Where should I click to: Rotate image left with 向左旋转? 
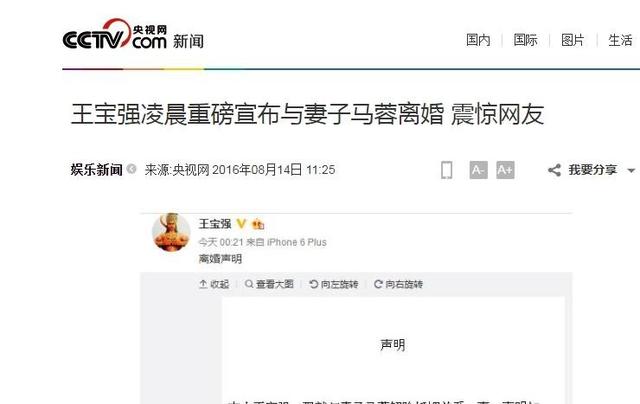point(334,284)
